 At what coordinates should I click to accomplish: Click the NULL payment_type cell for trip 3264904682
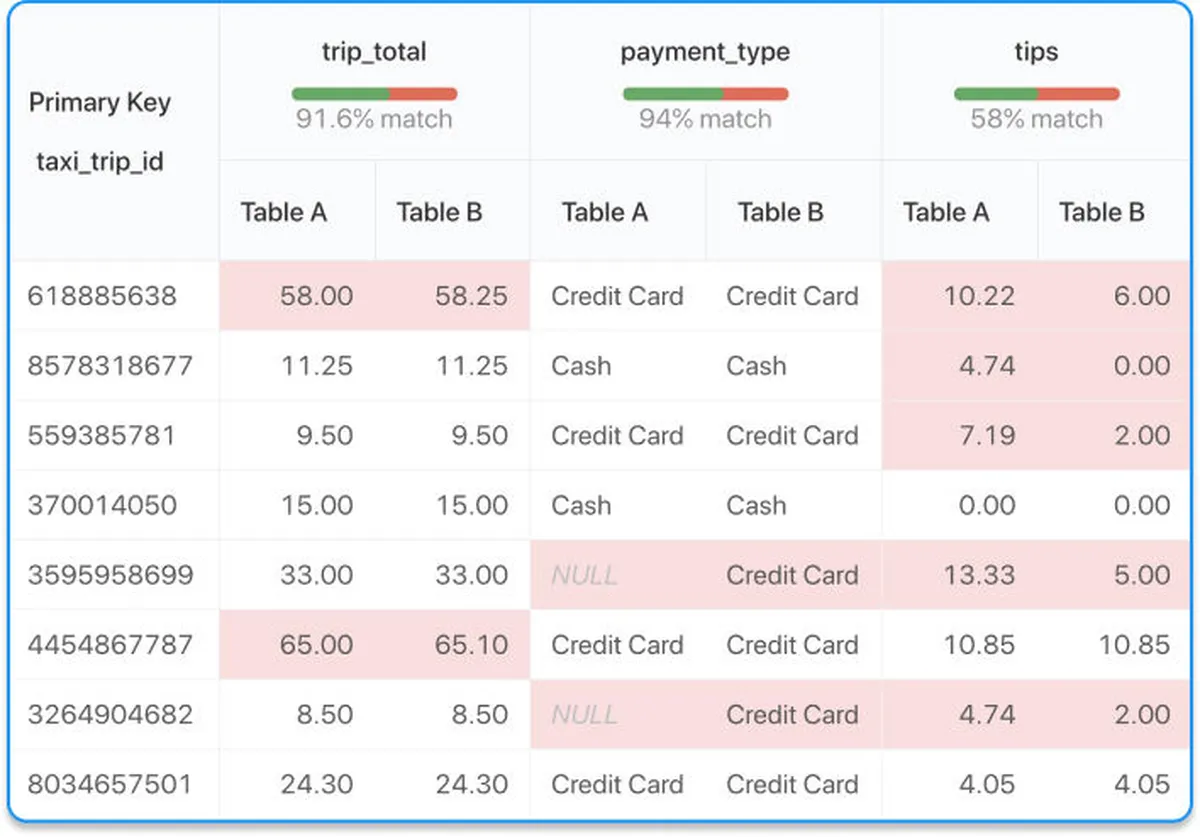(x=584, y=715)
